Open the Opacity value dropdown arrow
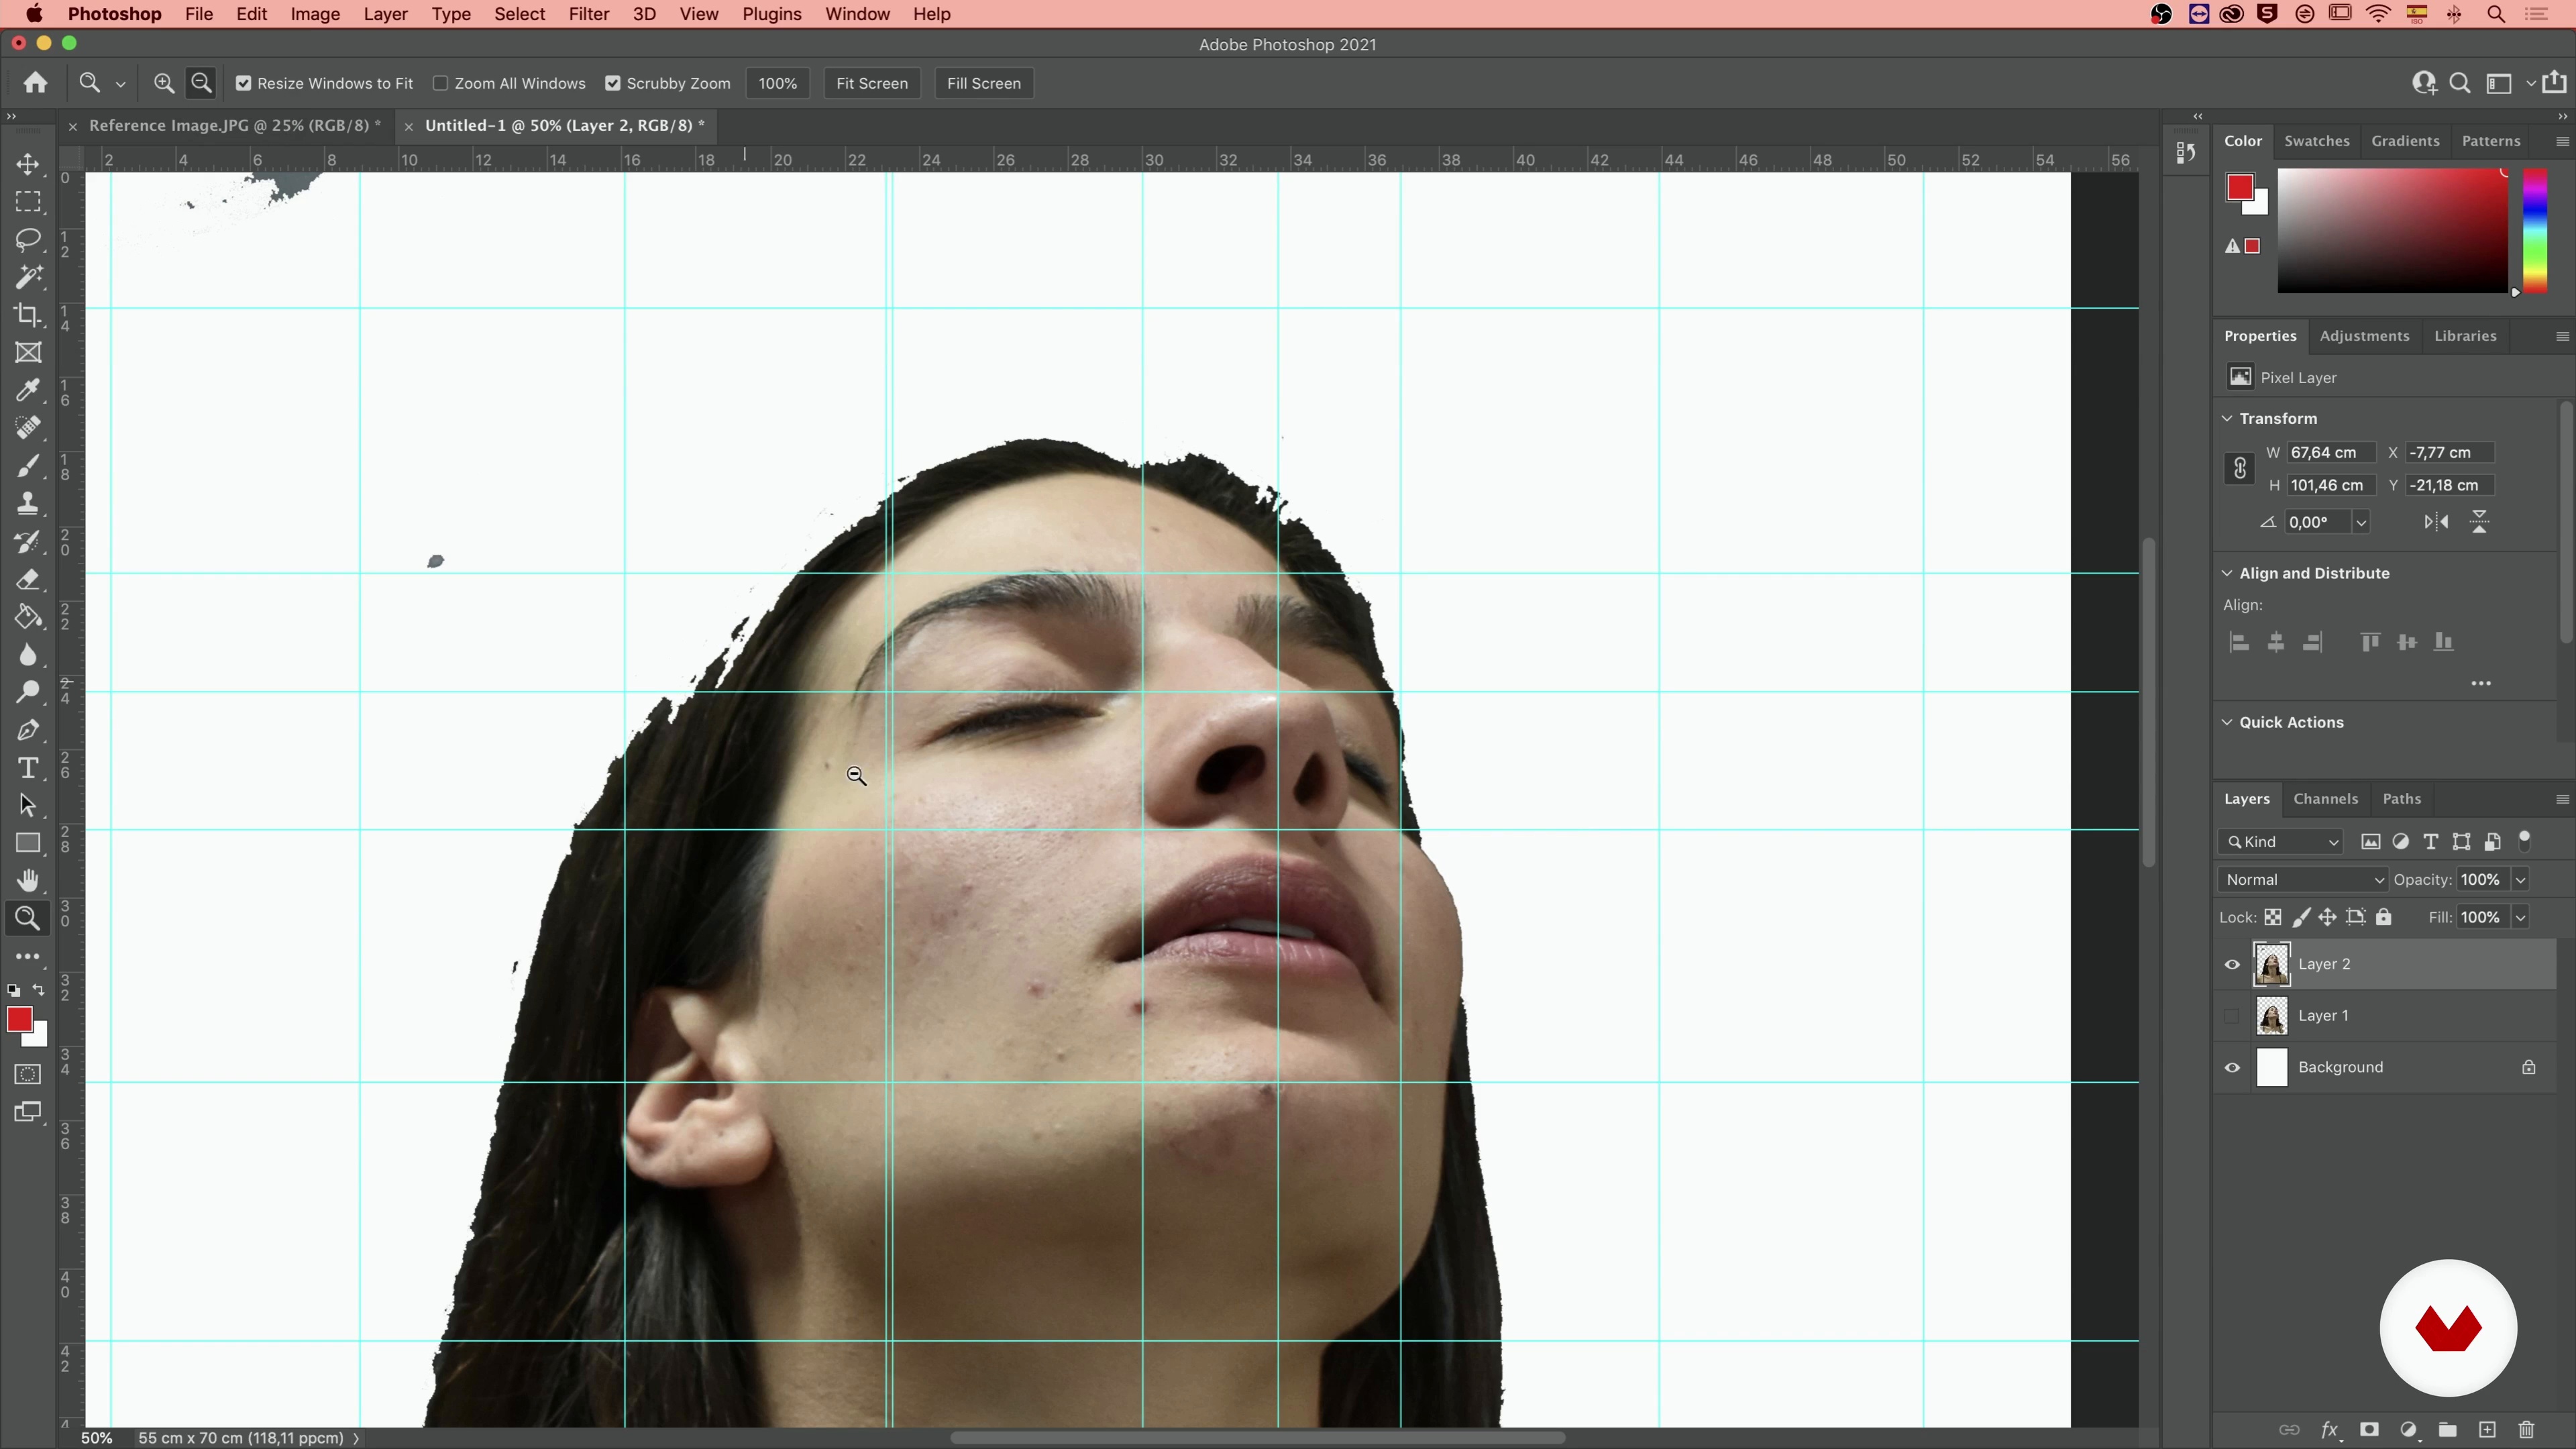The image size is (2576, 1449). (2521, 880)
